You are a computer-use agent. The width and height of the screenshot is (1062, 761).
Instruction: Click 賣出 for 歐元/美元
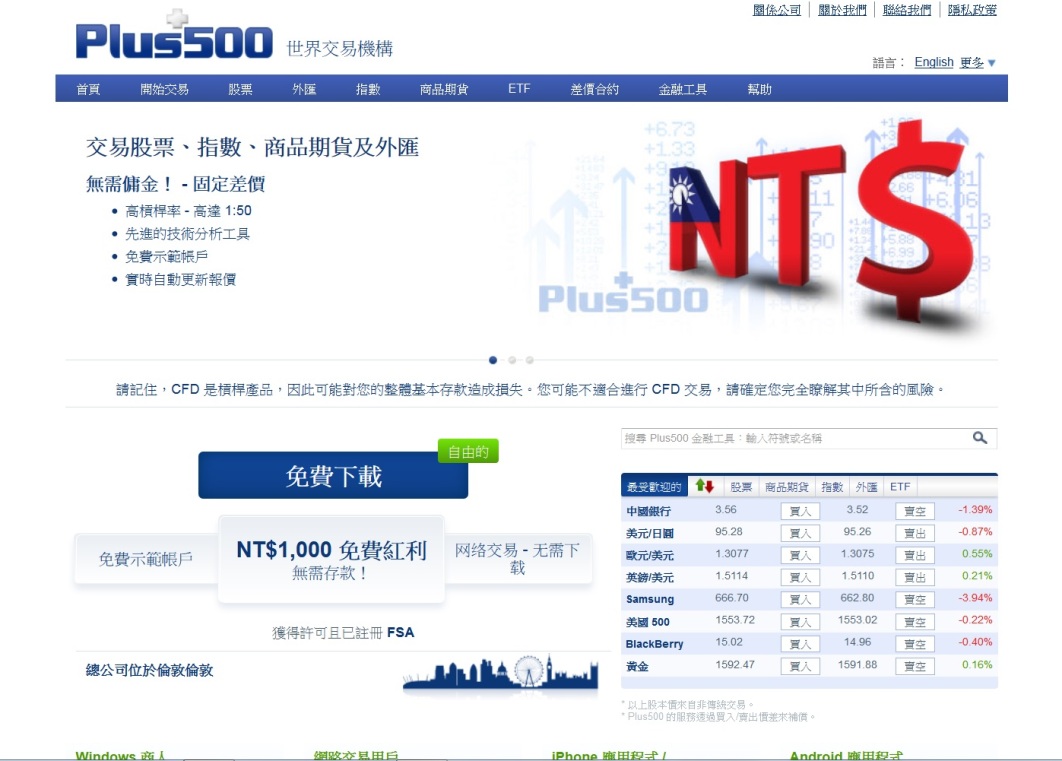(x=915, y=555)
